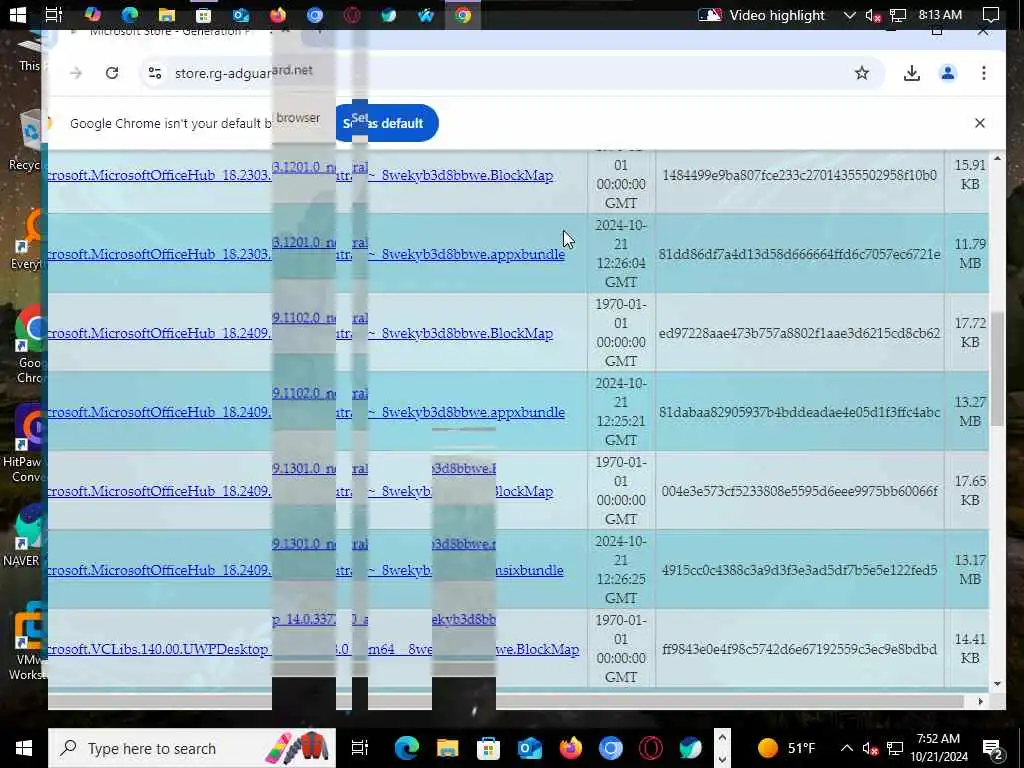Viewport: 1024px width, 768px height.
Task: Click Set as default button
Action: [x=387, y=123]
